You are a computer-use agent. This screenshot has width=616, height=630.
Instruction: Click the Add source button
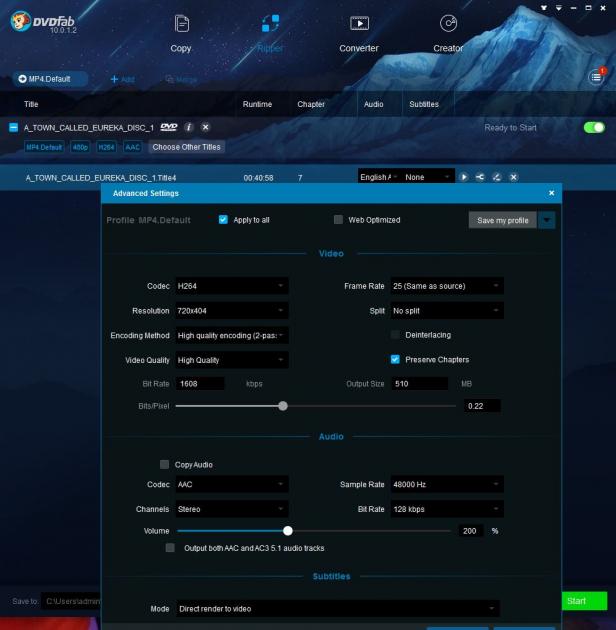122,80
